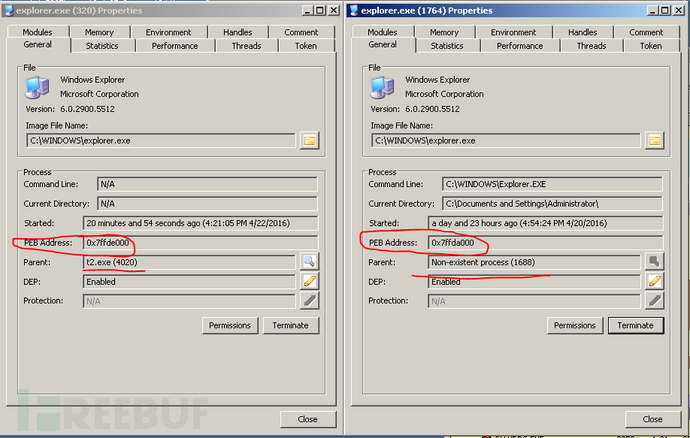Open Threads tab in explorer.exe (1764) window

click(x=591, y=46)
